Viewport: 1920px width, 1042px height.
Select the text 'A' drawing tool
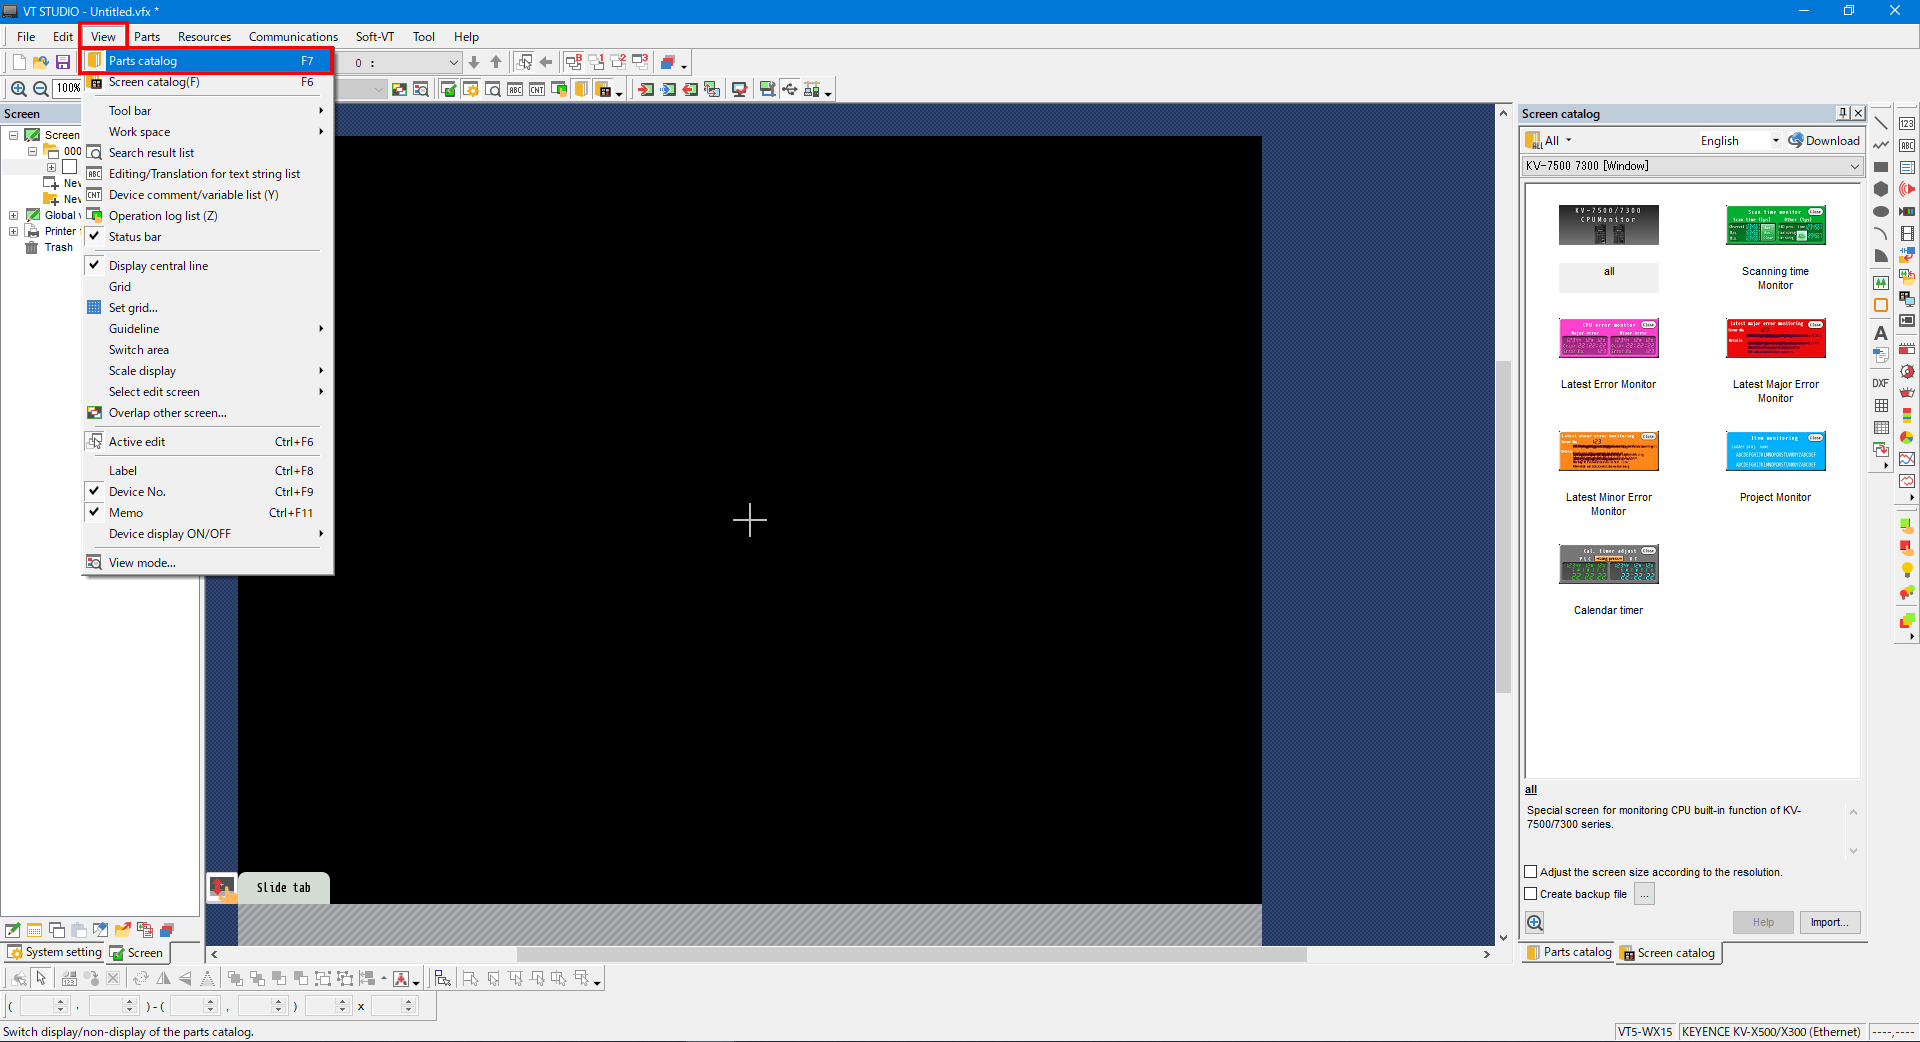pyautogui.click(x=1881, y=333)
